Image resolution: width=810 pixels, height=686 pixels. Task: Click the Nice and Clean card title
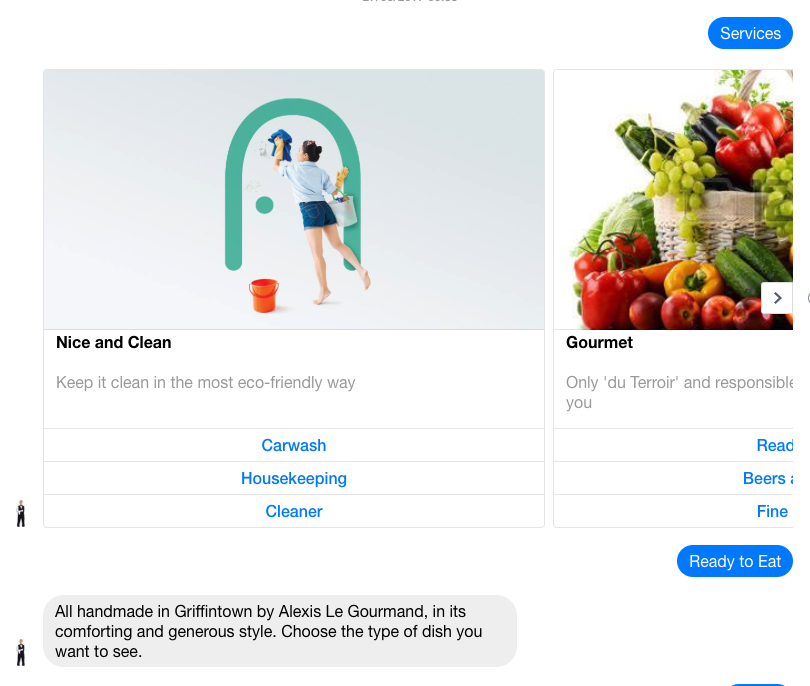click(114, 342)
